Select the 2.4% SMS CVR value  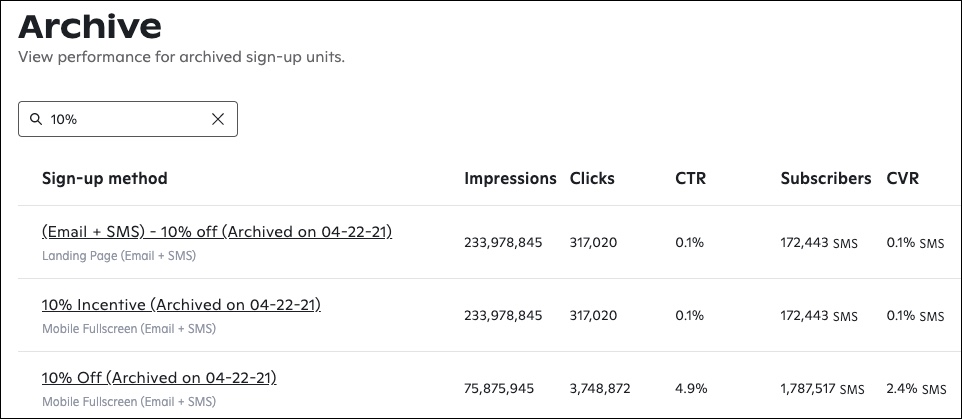point(915,388)
